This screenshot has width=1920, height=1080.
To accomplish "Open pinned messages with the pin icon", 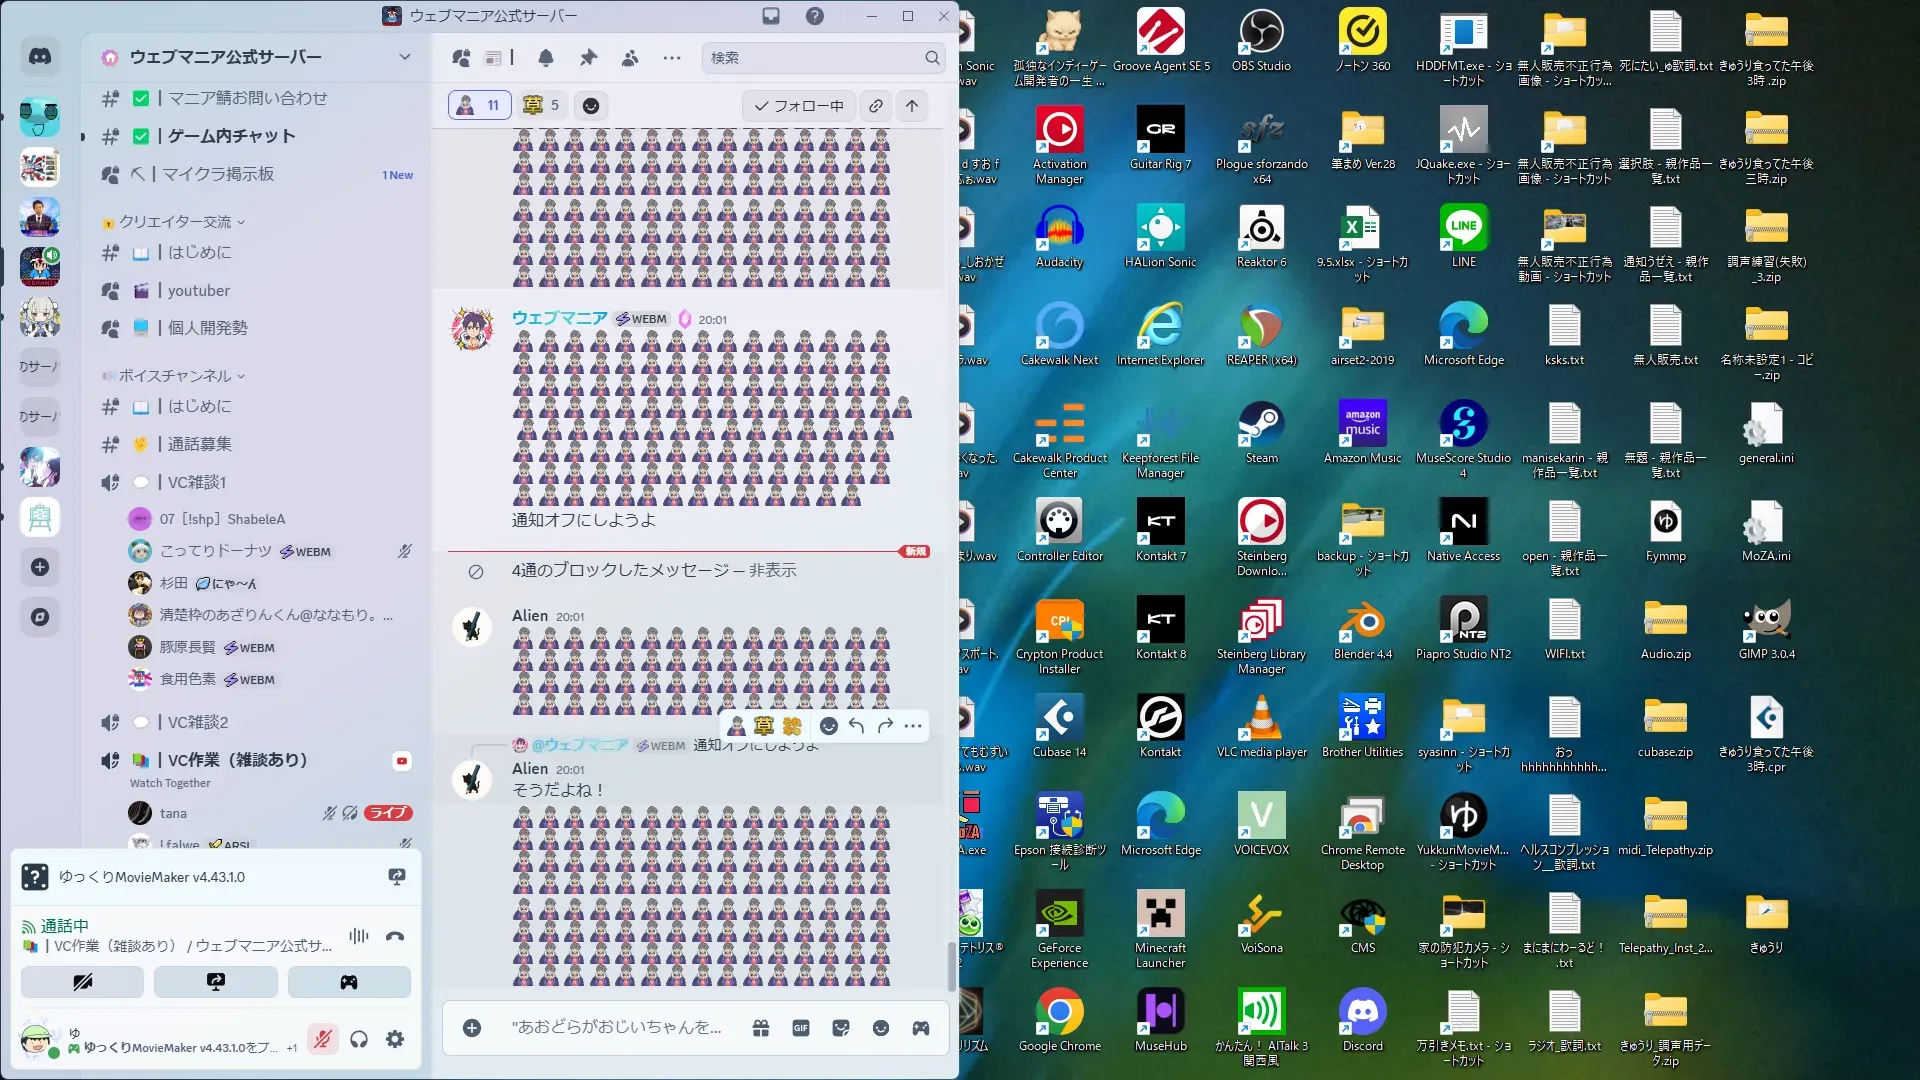I will tap(588, 58).
